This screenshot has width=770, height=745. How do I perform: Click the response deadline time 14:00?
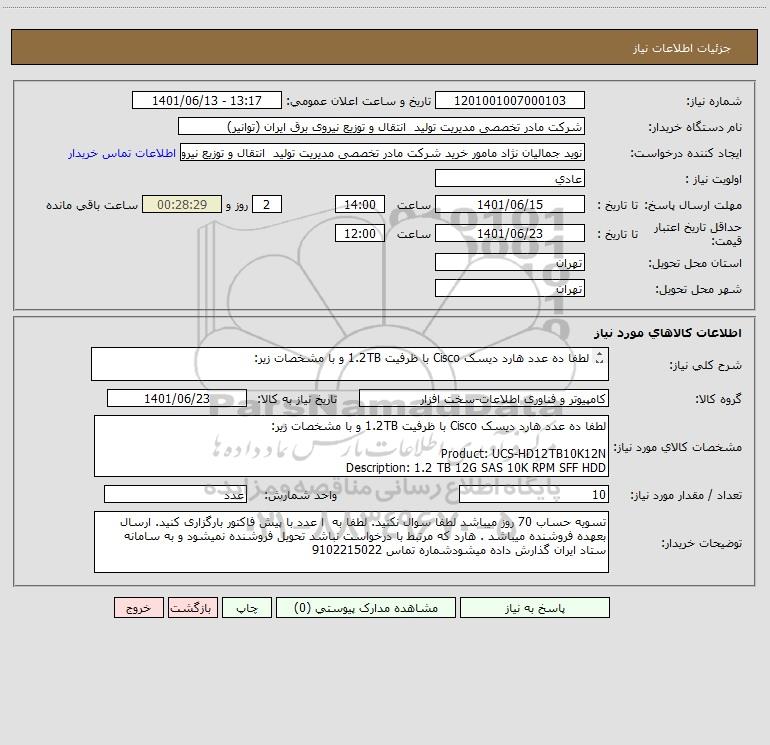359,204
